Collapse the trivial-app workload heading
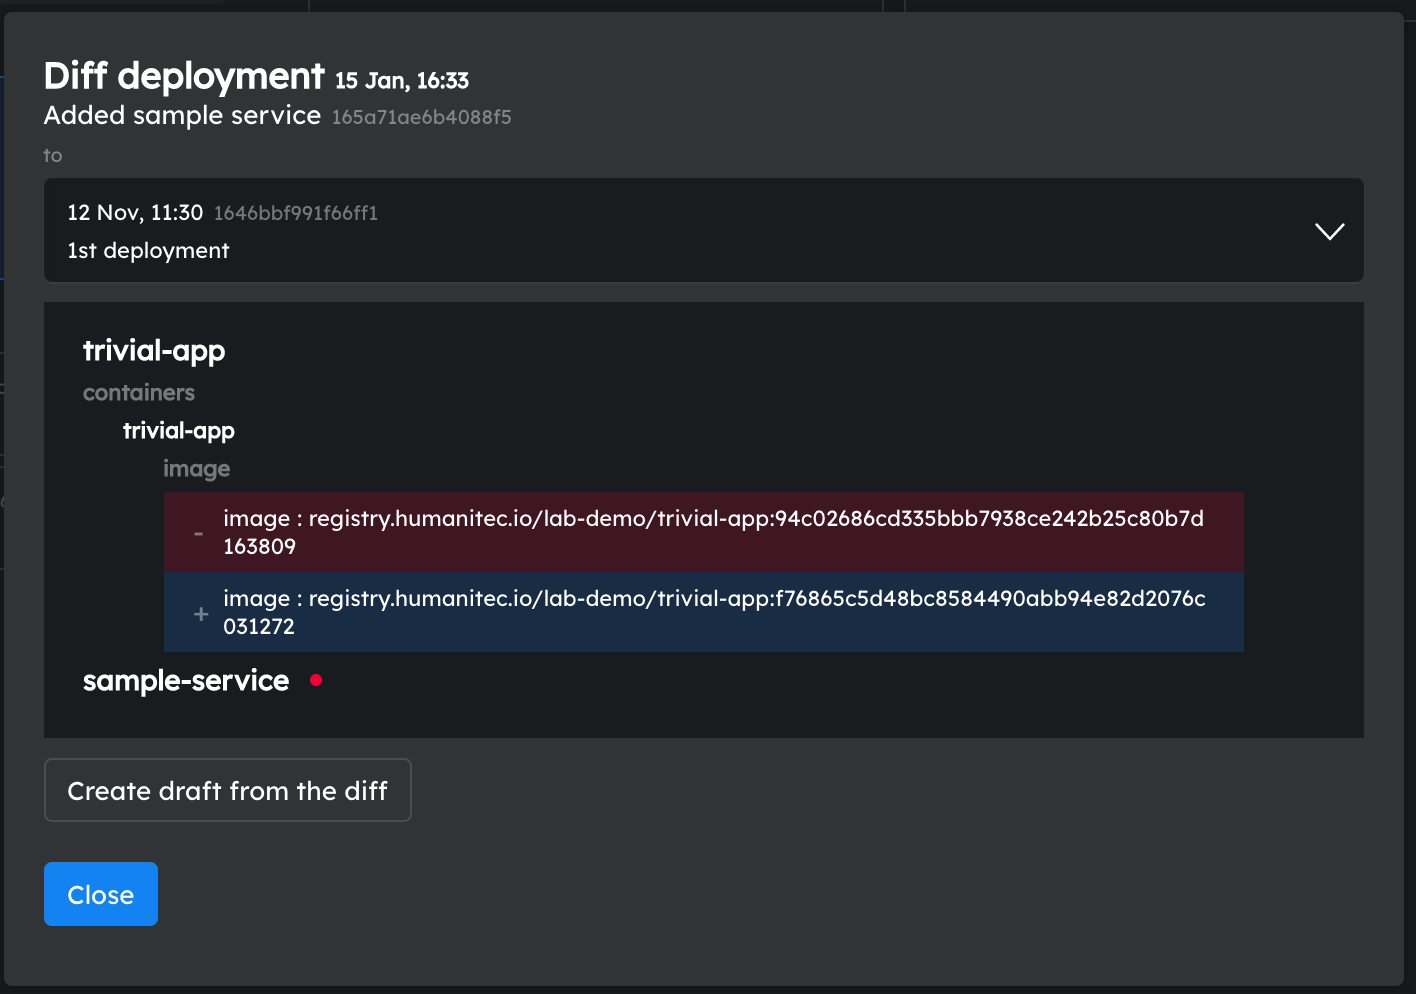This screenshot has height=994, width=1416. (x=154, y=351)
